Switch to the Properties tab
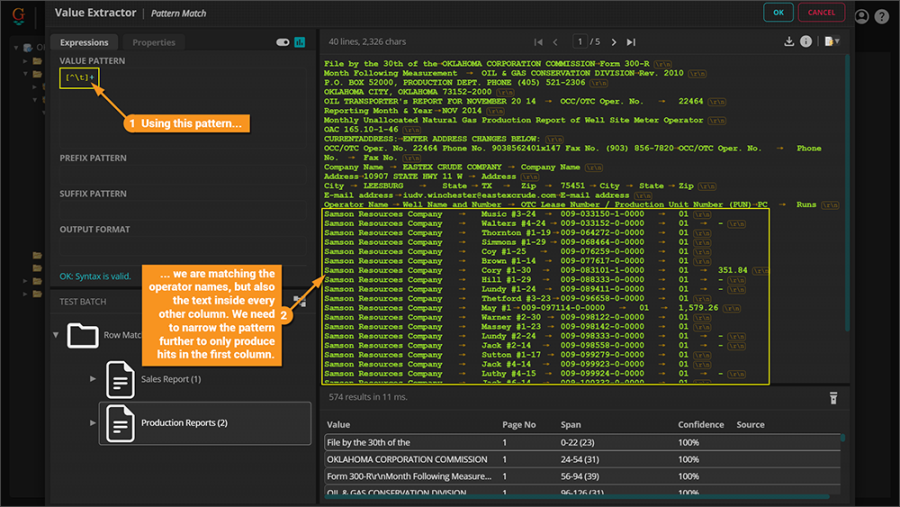This screenshot has width=900, height=507. (153, 42)
